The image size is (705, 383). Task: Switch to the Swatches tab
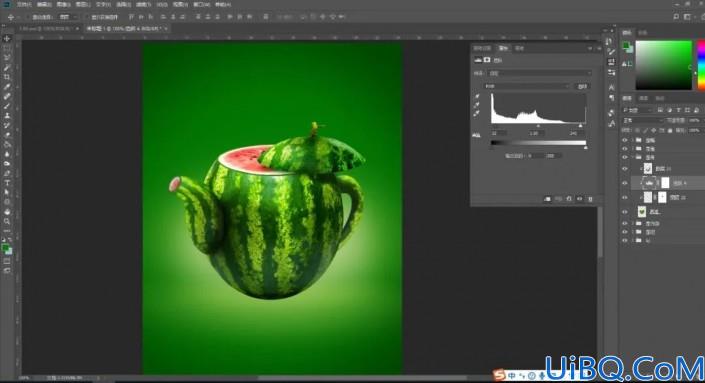point(643,33)
